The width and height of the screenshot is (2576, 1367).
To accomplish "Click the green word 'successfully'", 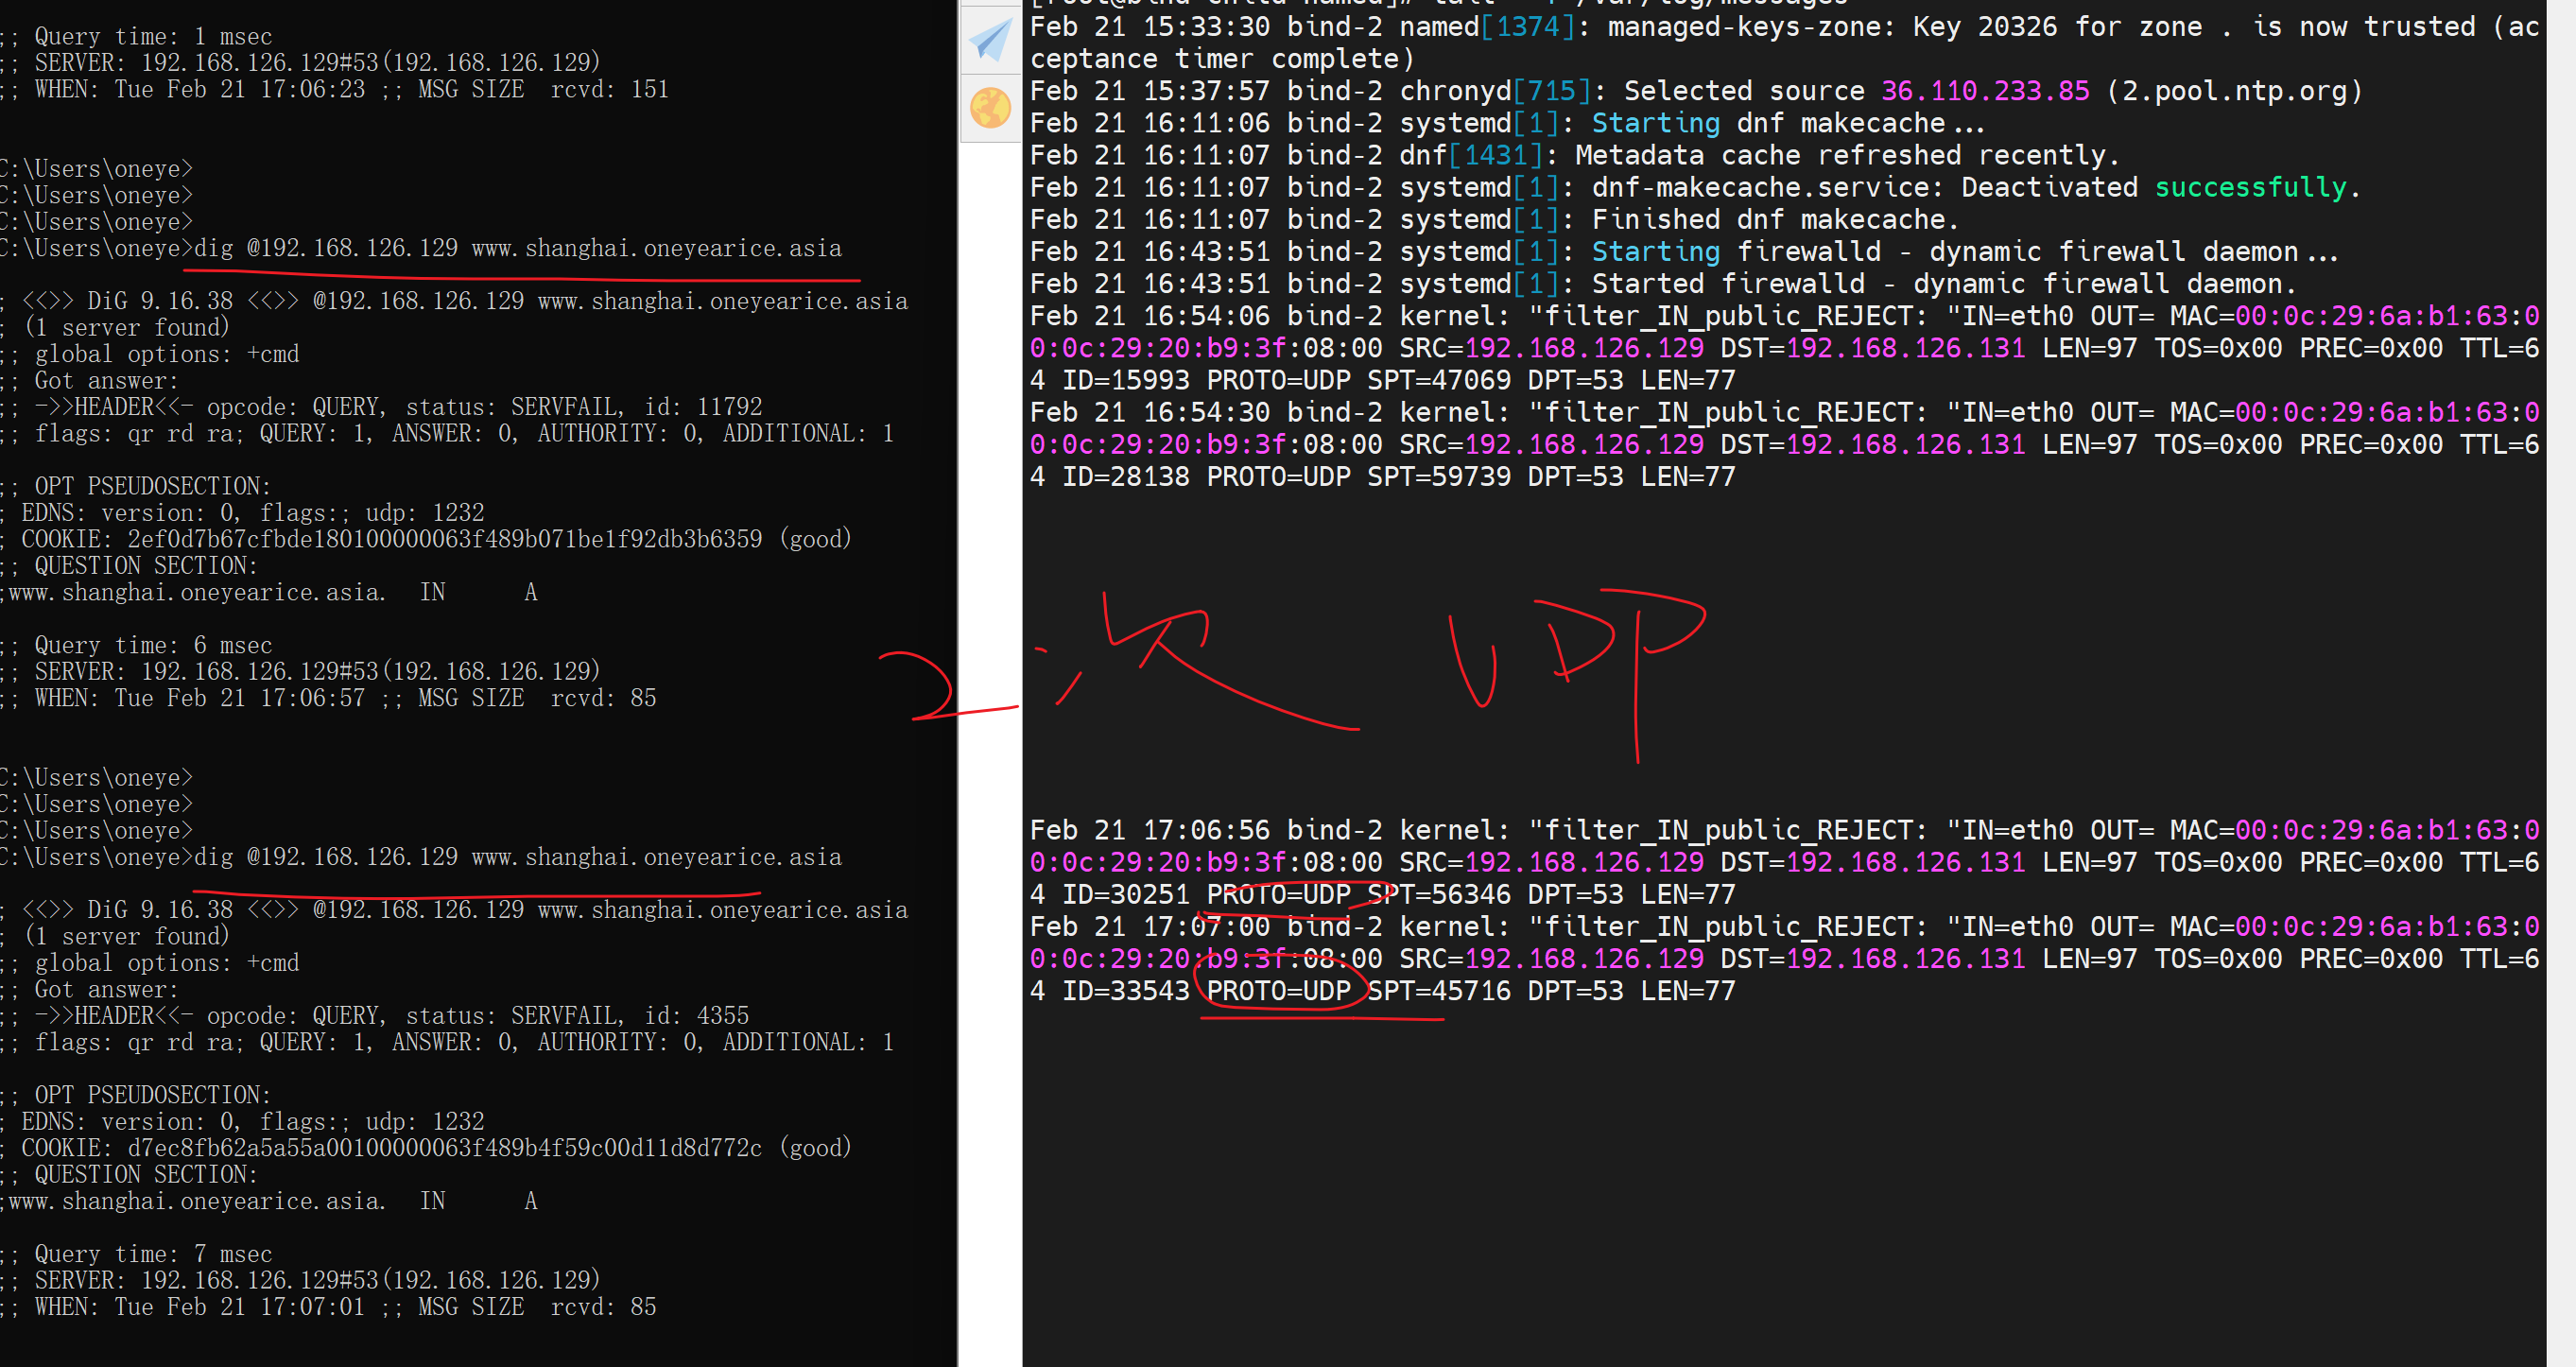I will pos(2250,187).
